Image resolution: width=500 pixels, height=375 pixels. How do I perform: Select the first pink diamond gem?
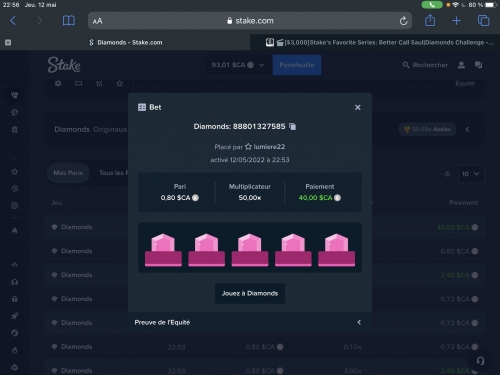[x=163, y=249]
